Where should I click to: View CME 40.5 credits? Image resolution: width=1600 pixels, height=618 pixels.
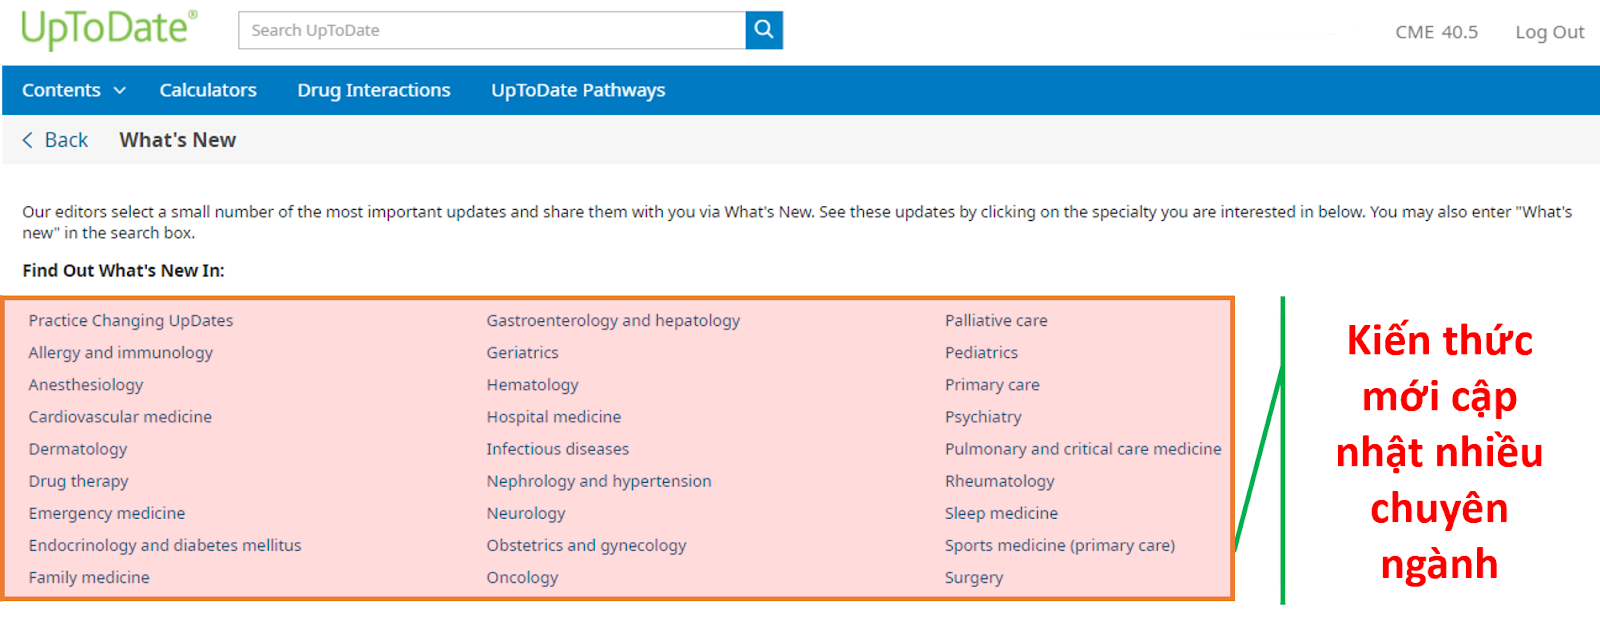(x=1436, y=32)
